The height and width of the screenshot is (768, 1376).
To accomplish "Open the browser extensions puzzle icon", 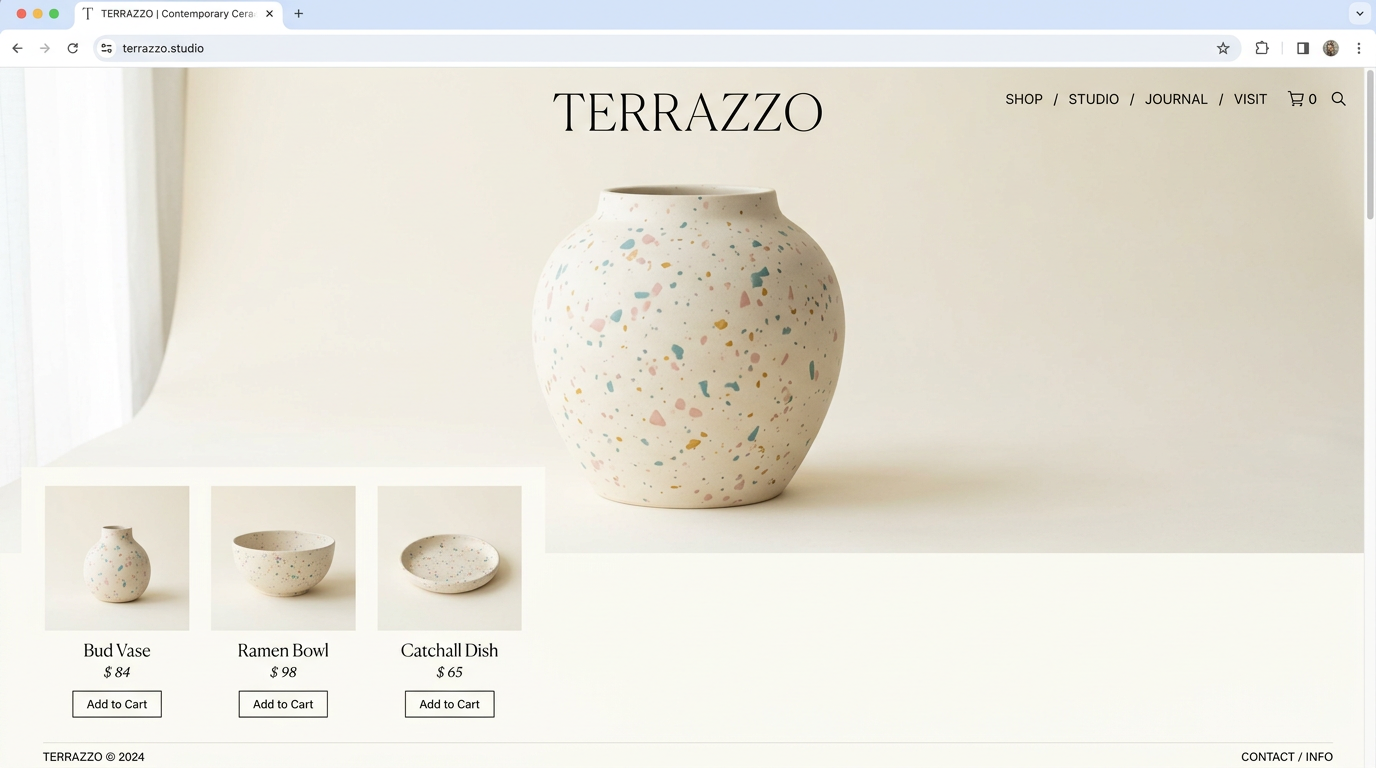I will click(1262, 48).
